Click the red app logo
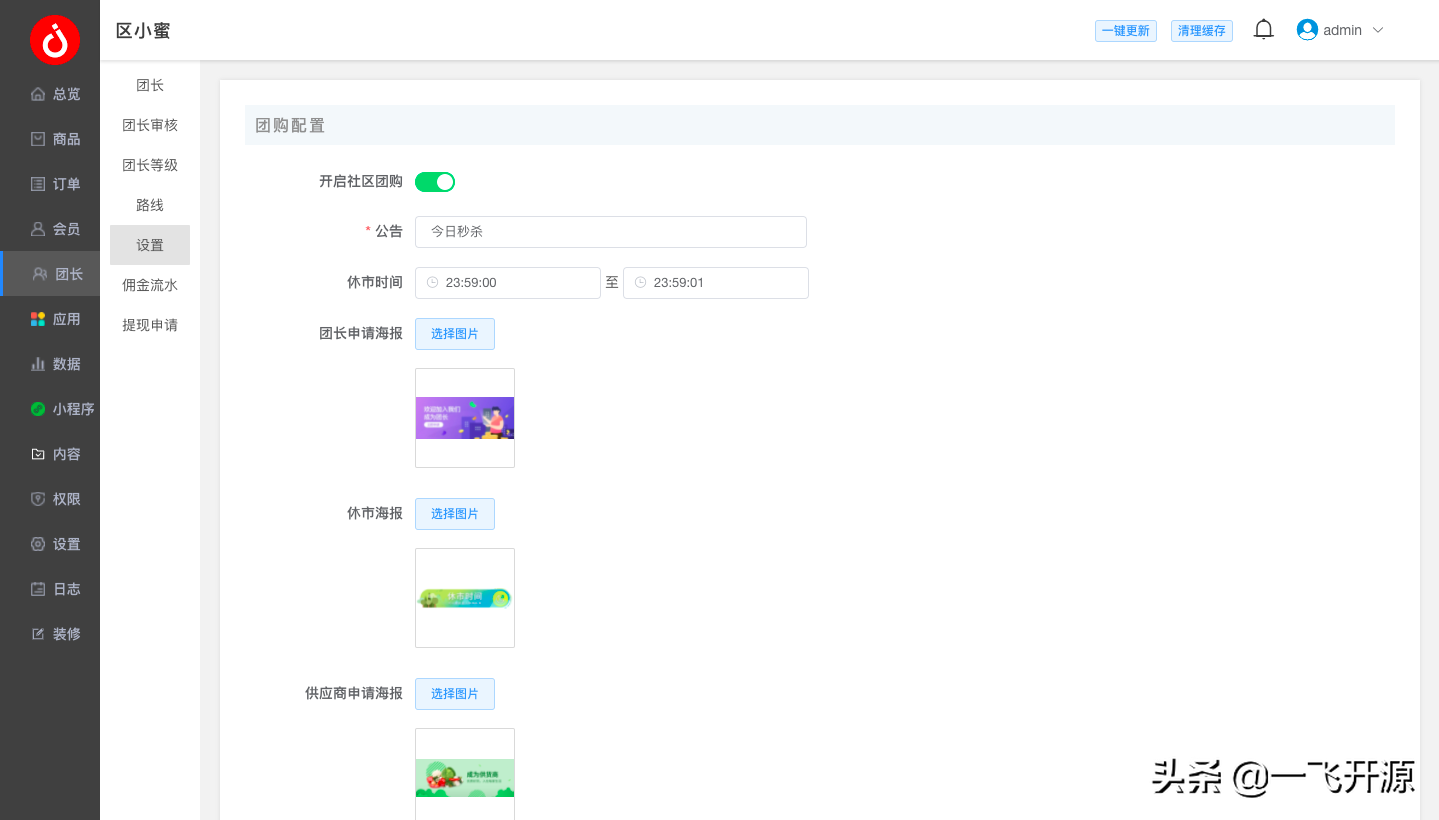The width and height of the screenshot is (1439, 820). (x=54, y=40)
